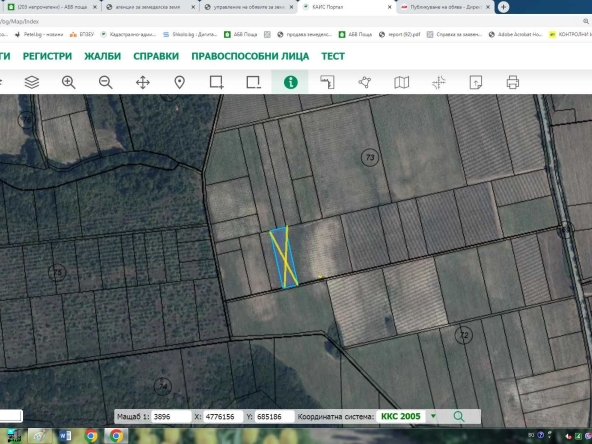Image resolution: width=592 pixels, height=444 pixels.
Task: Open the продава земеделс bookmark
Action: [304, 34]
